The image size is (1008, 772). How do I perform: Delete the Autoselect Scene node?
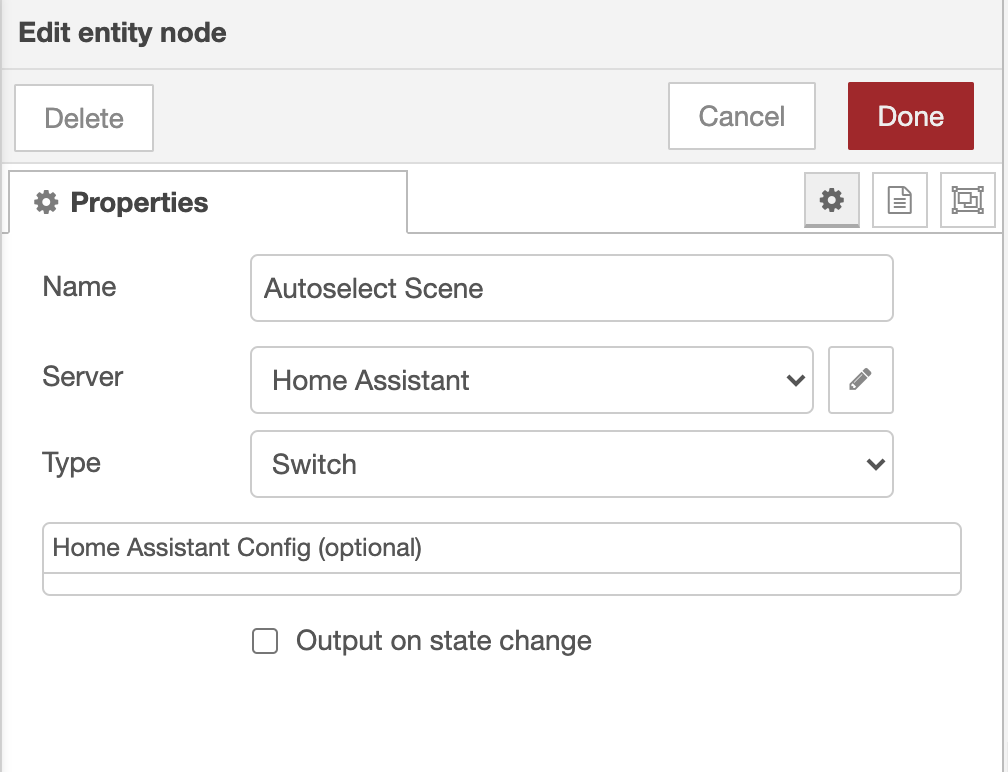pyautogui.click(x=83, y=118)
